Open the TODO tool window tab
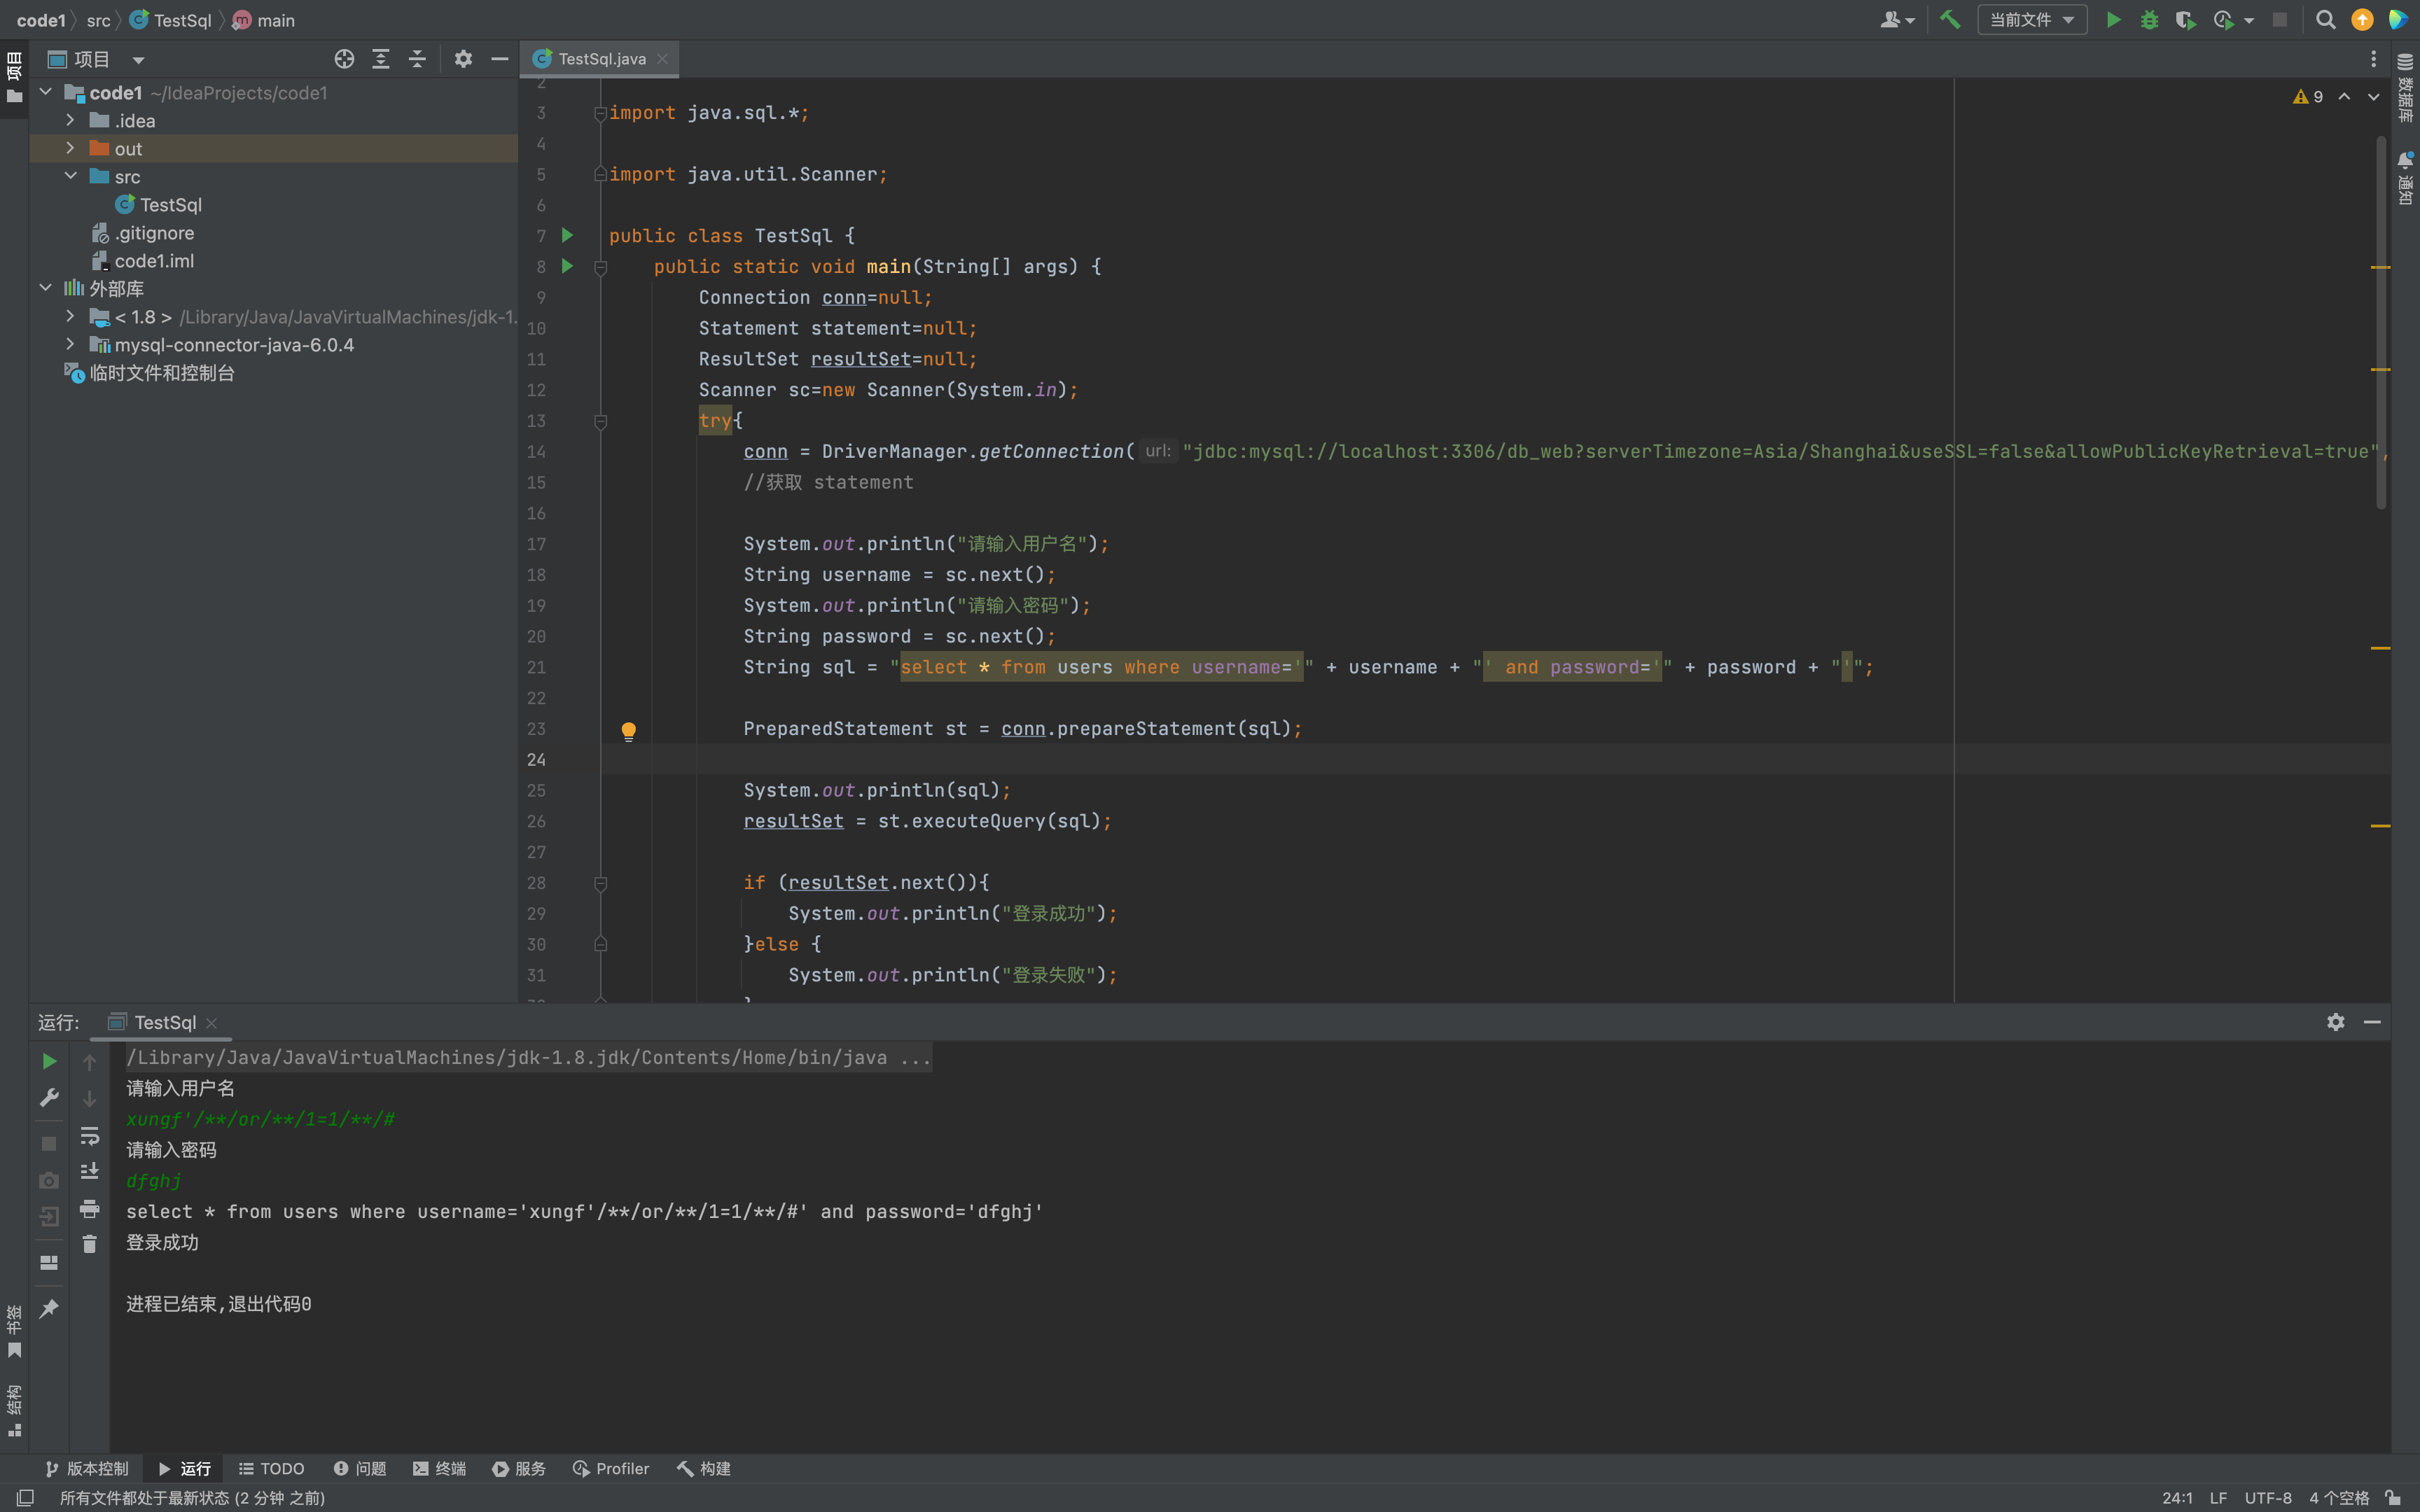The width and height of the screenshot is (2420, 1512). [x=271, y=1468]
